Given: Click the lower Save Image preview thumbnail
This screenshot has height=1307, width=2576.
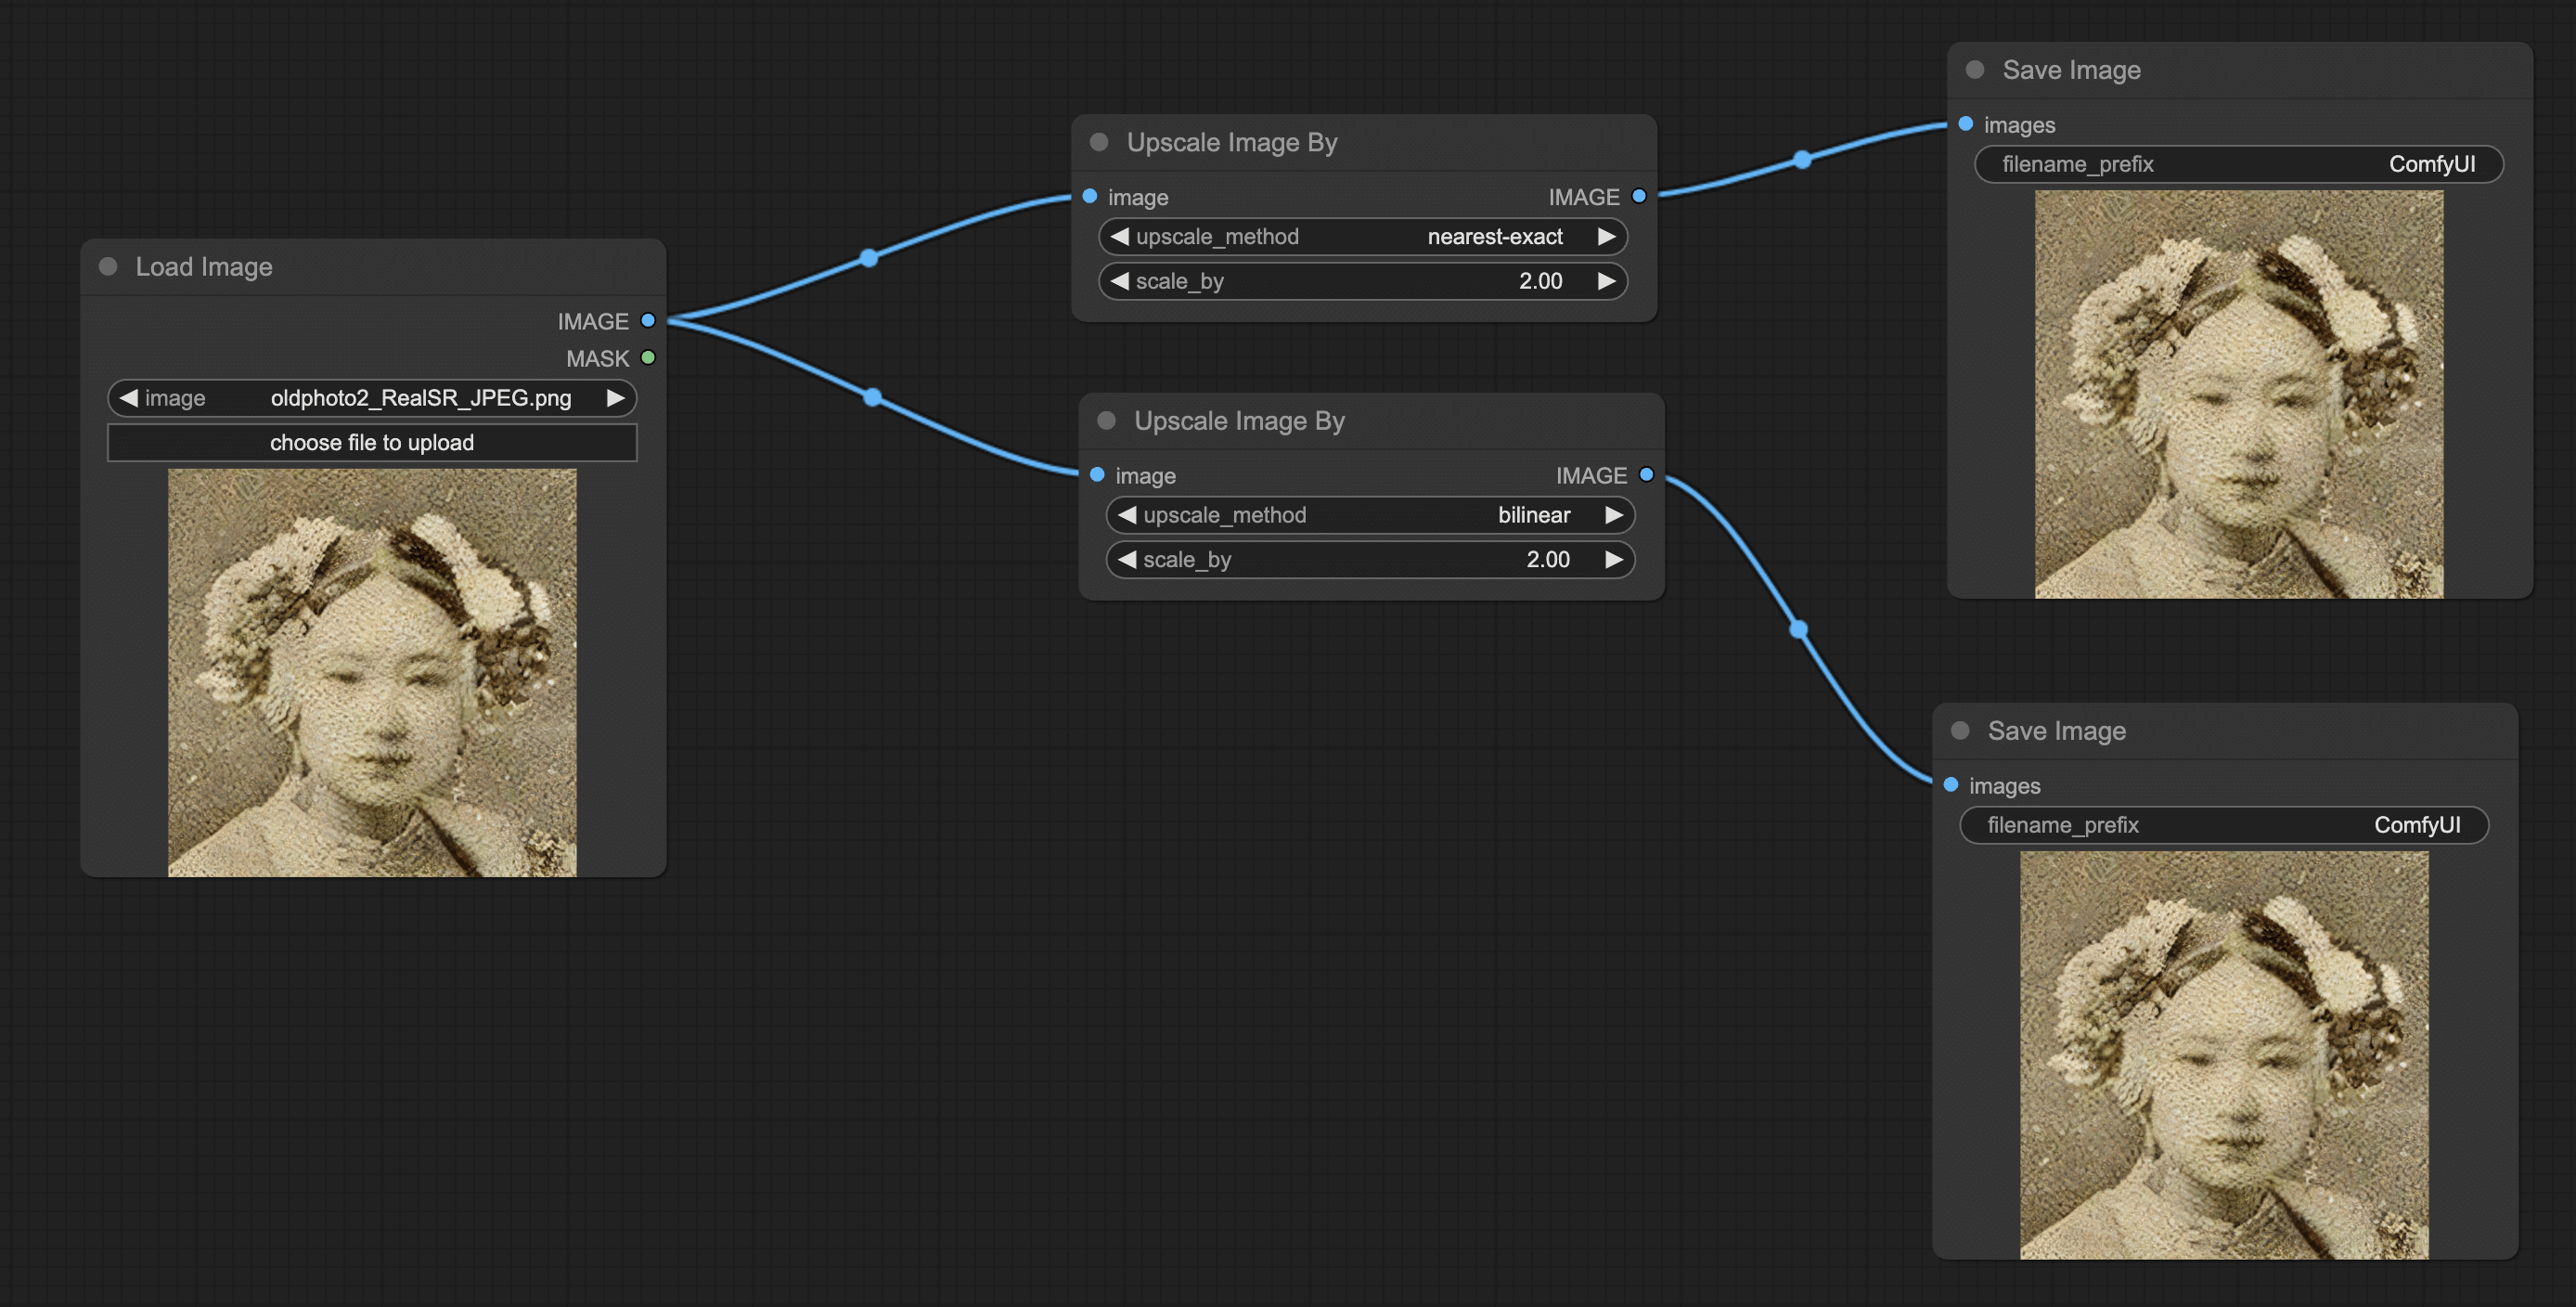Looking at the screenshot, I should click(x=2224, y=1055).
